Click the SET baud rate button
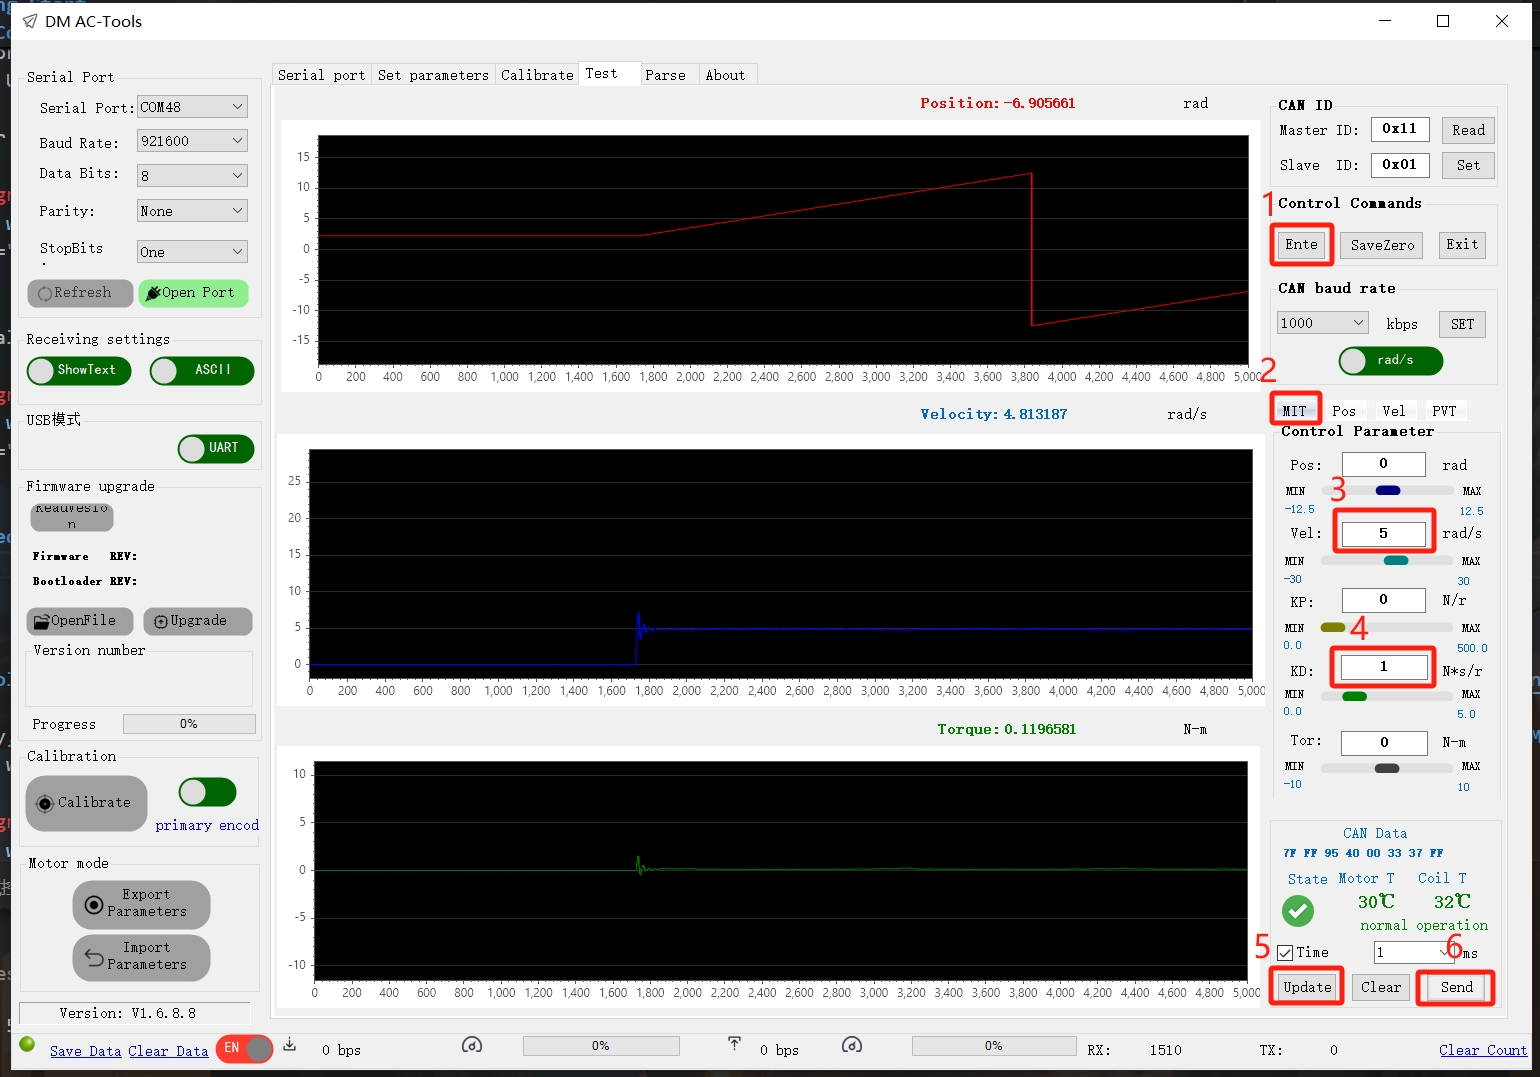The width and height of the screenshot is (1540, 1077). 1462,324
